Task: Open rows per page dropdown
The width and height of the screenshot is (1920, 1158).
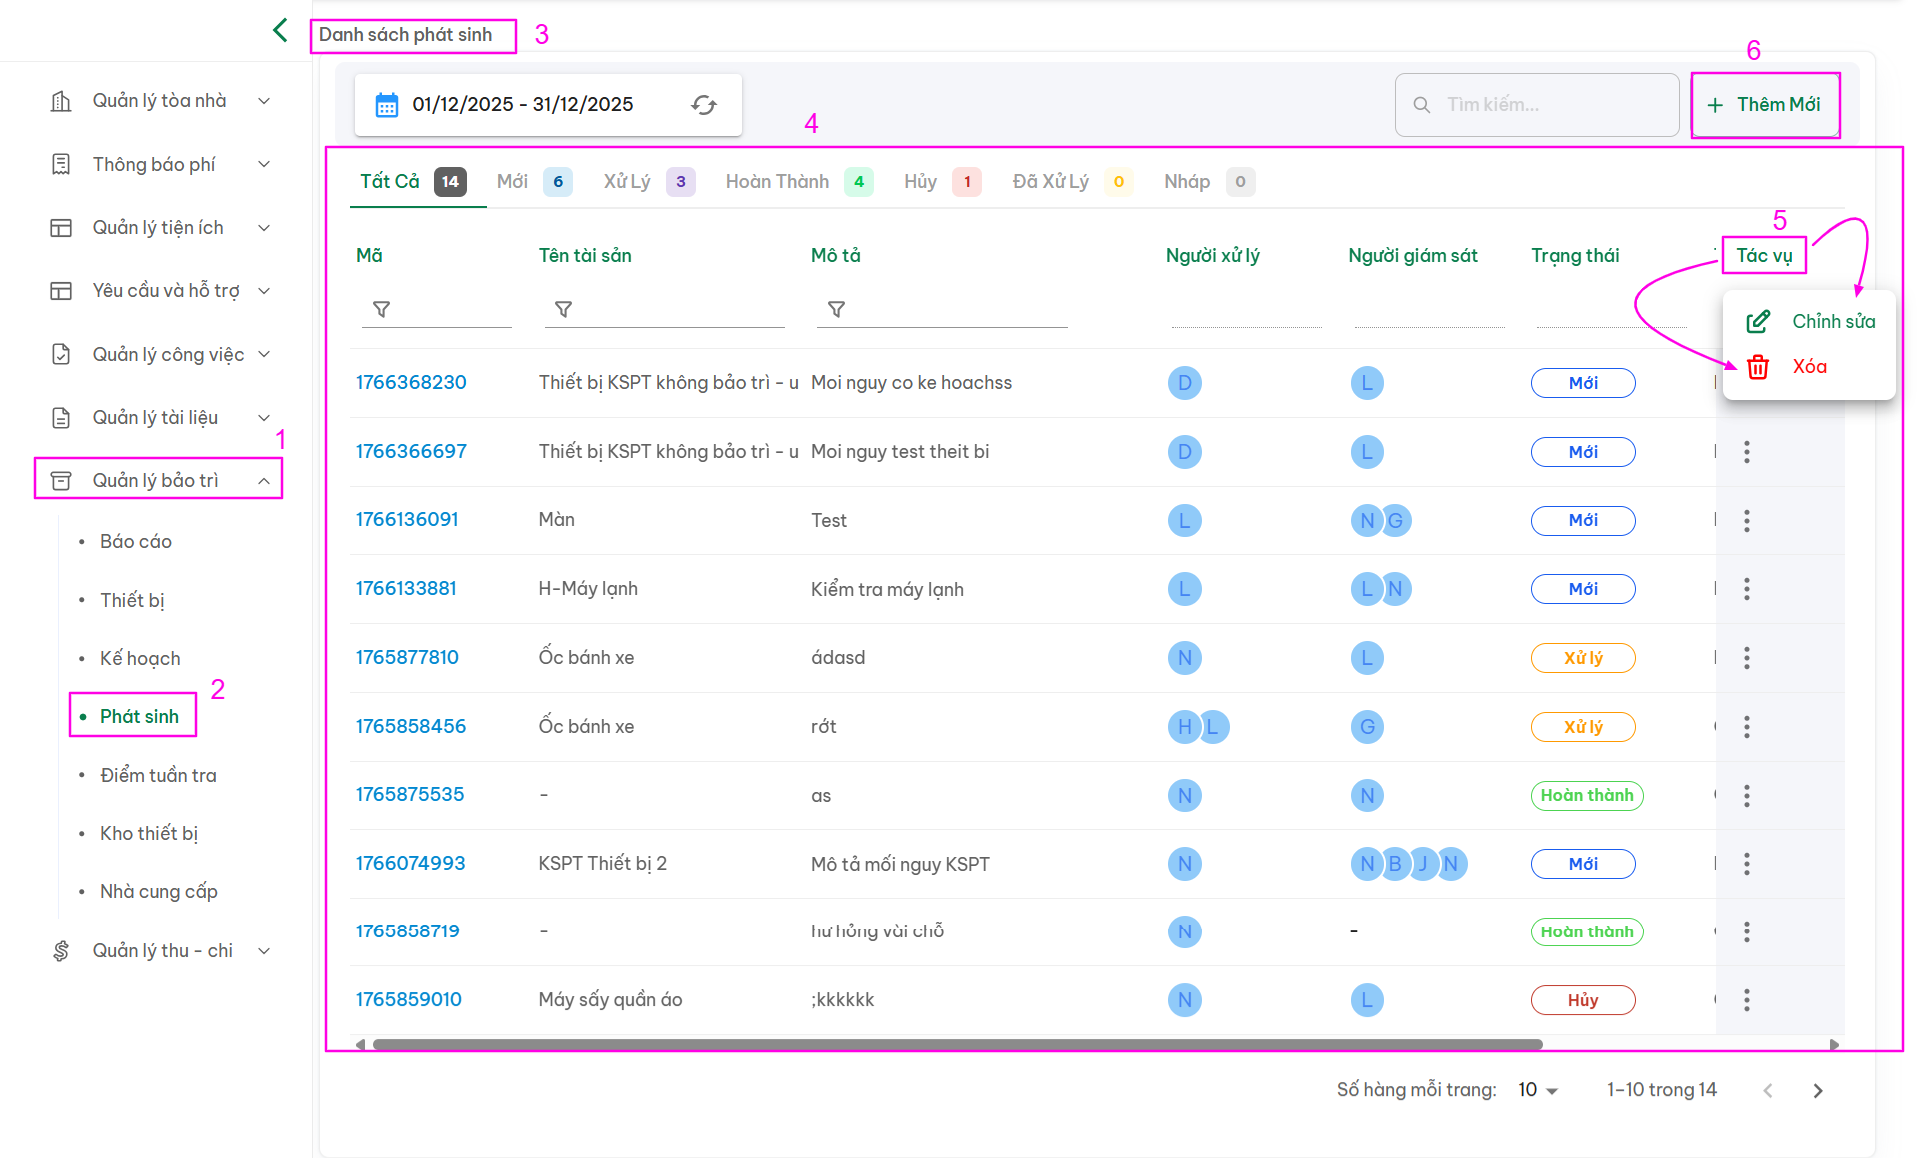Action: [1537, 1090]
